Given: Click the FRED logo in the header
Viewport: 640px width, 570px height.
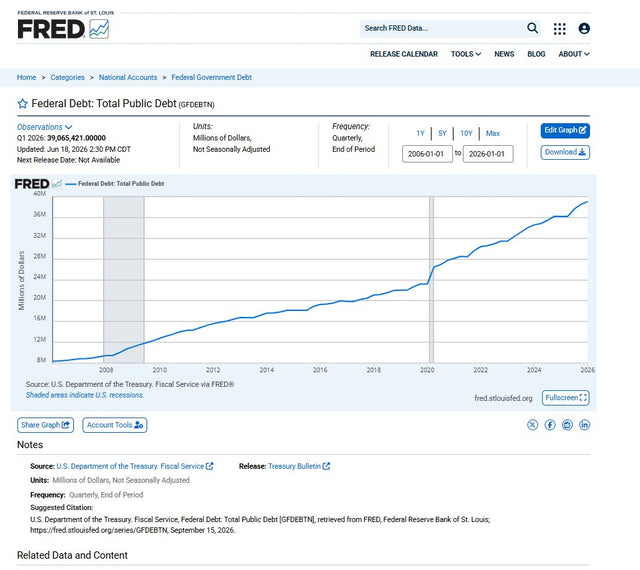Looking at the screenshot, I should [x=63, y=29].
